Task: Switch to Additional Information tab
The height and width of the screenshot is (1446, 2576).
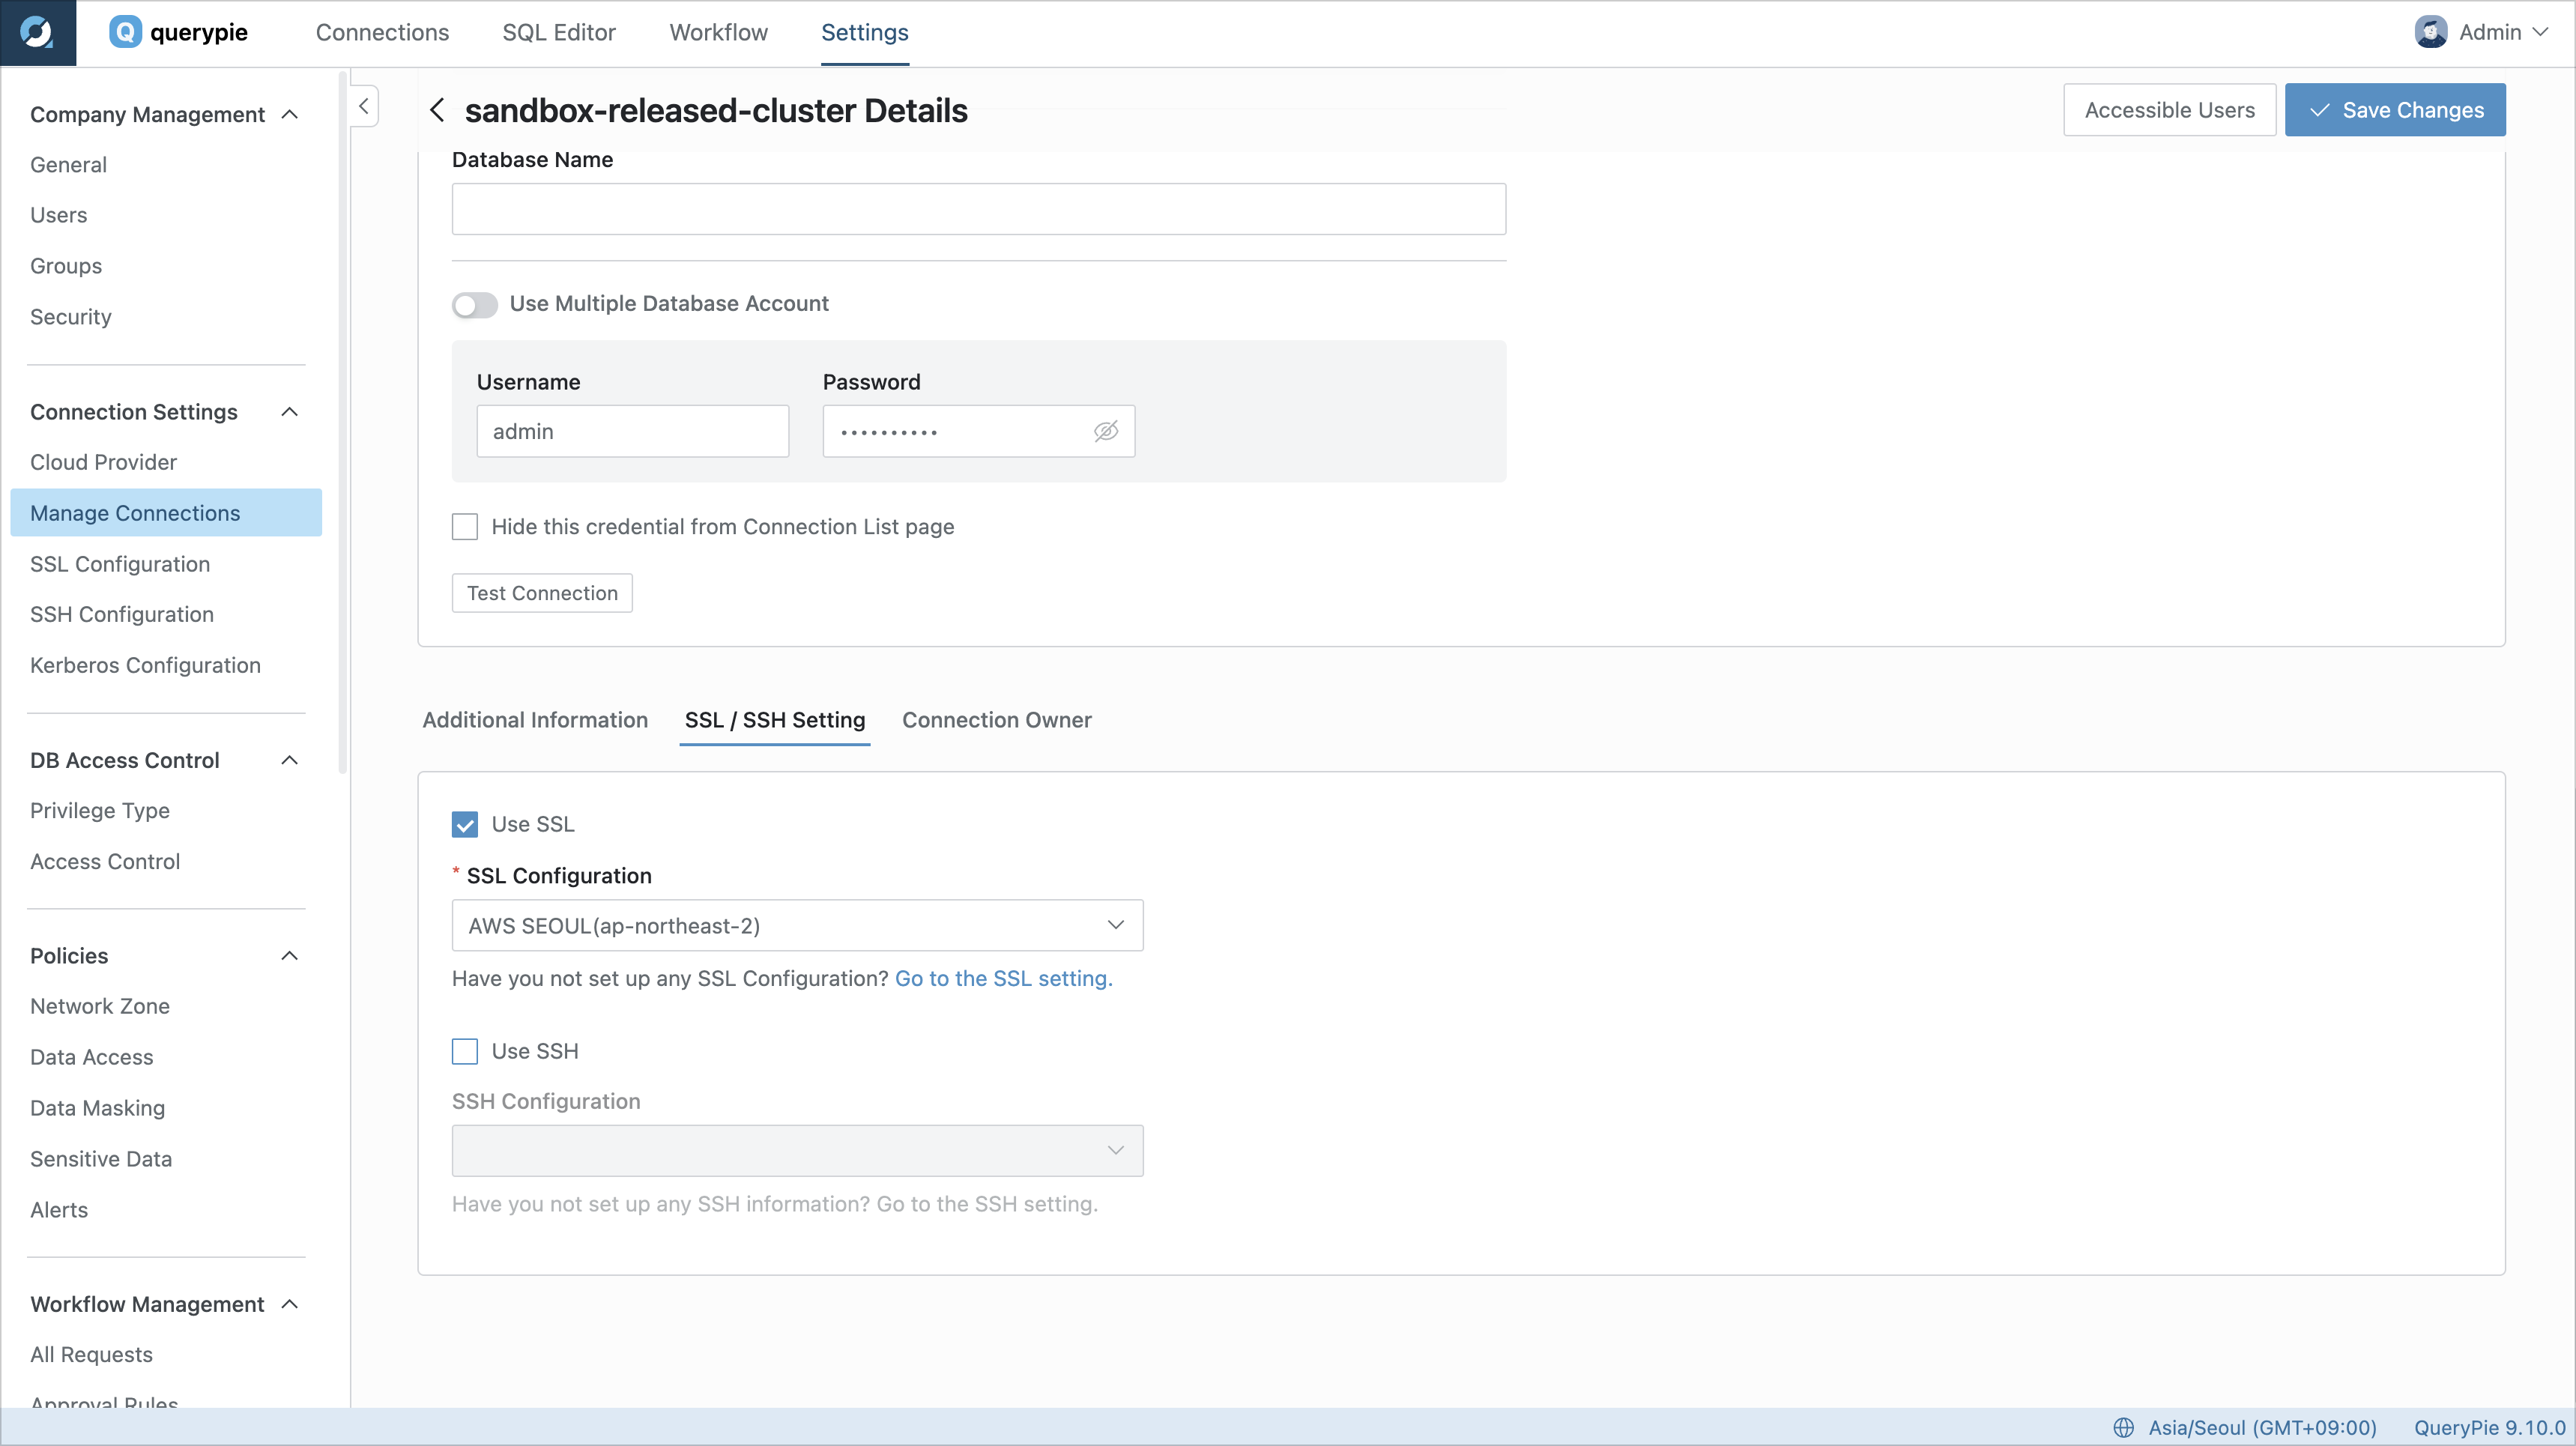Action: click(535, 719)
